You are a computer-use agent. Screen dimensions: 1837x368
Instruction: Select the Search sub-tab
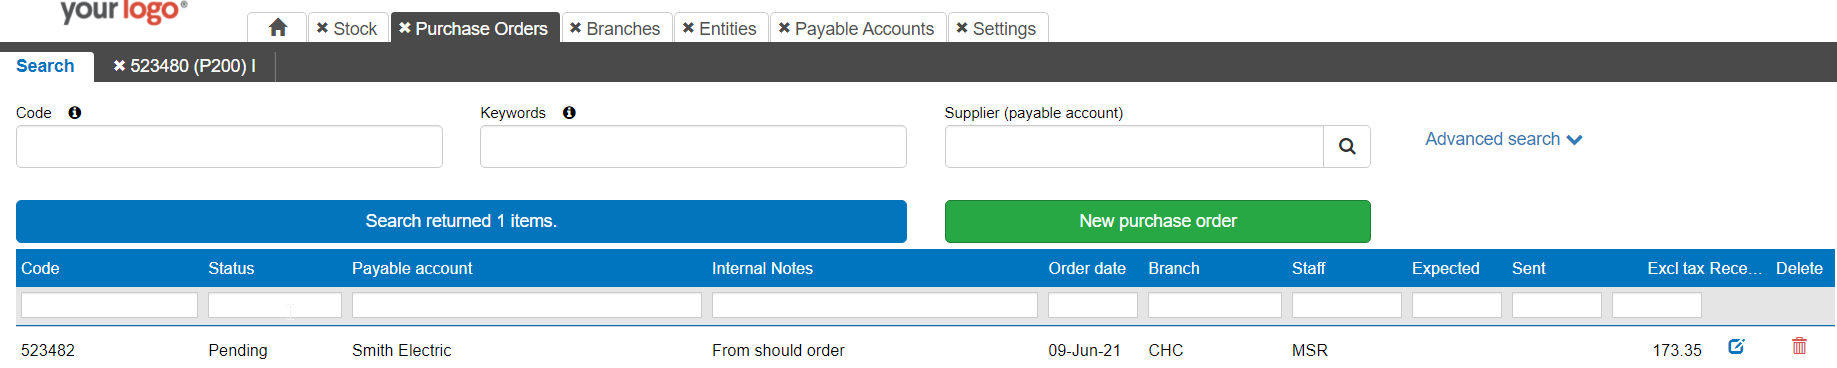[x=45, y=66]
